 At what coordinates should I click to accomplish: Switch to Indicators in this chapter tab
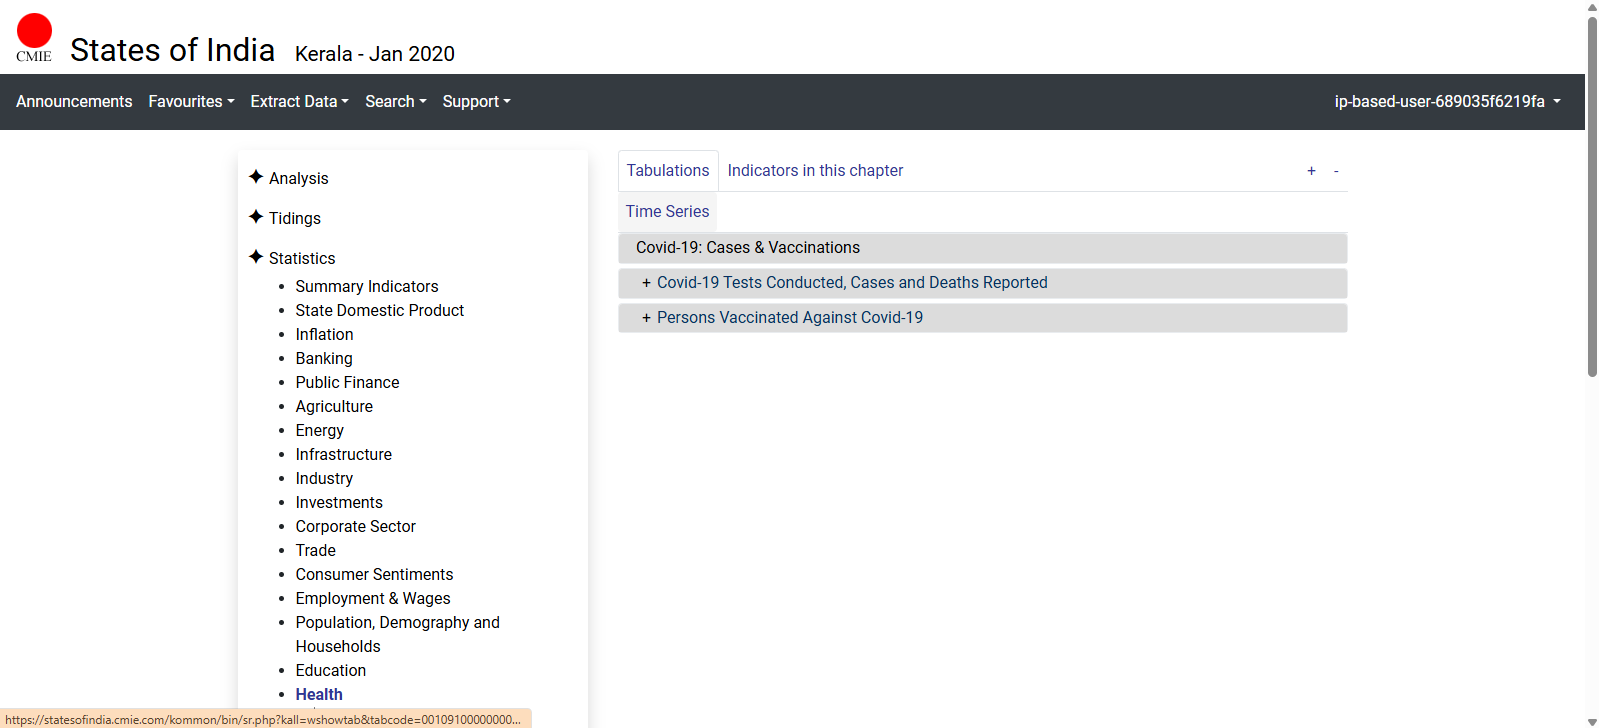[815, 171]
